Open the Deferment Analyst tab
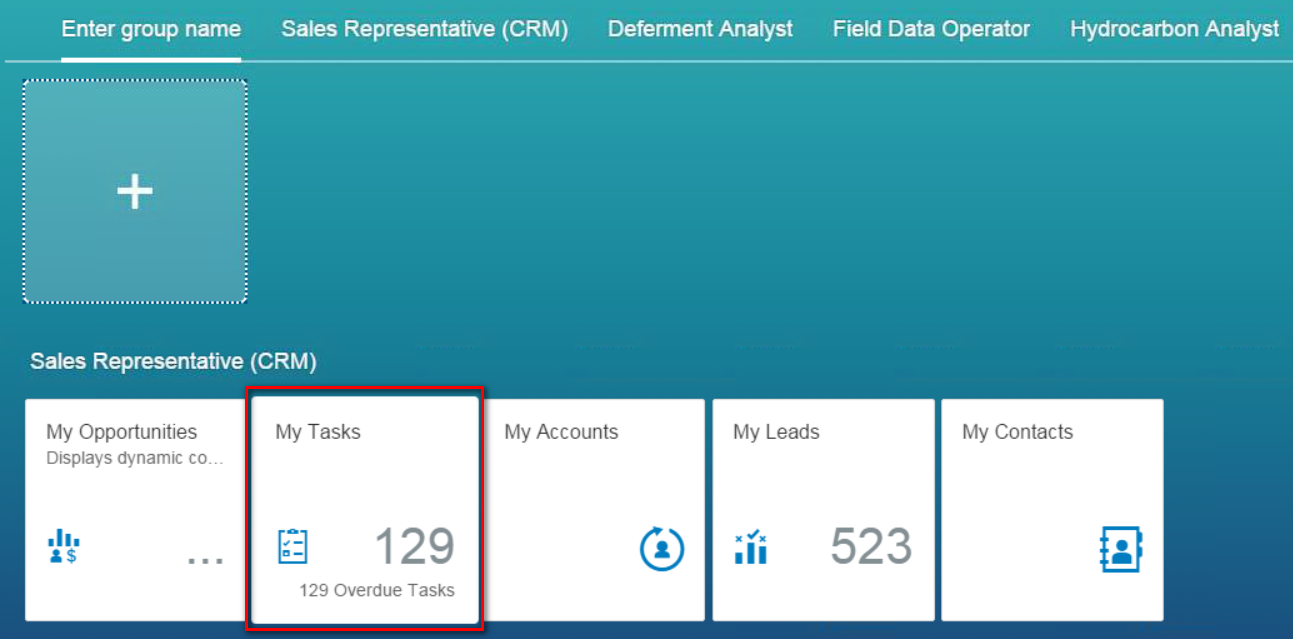Image resolution: width=1293 pixels, height=639 pixels. 700,29
